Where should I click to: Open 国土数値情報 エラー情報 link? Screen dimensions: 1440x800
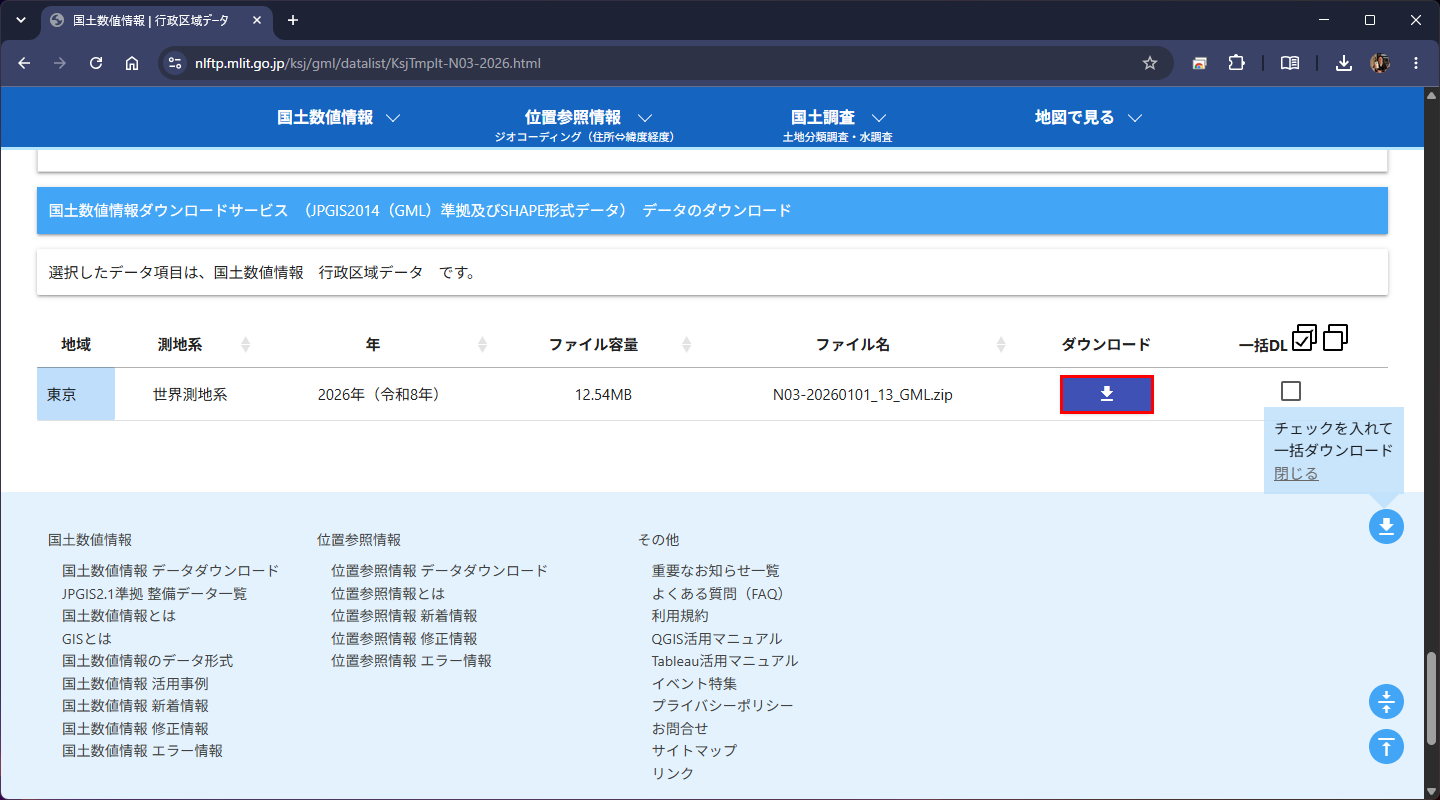143,751
